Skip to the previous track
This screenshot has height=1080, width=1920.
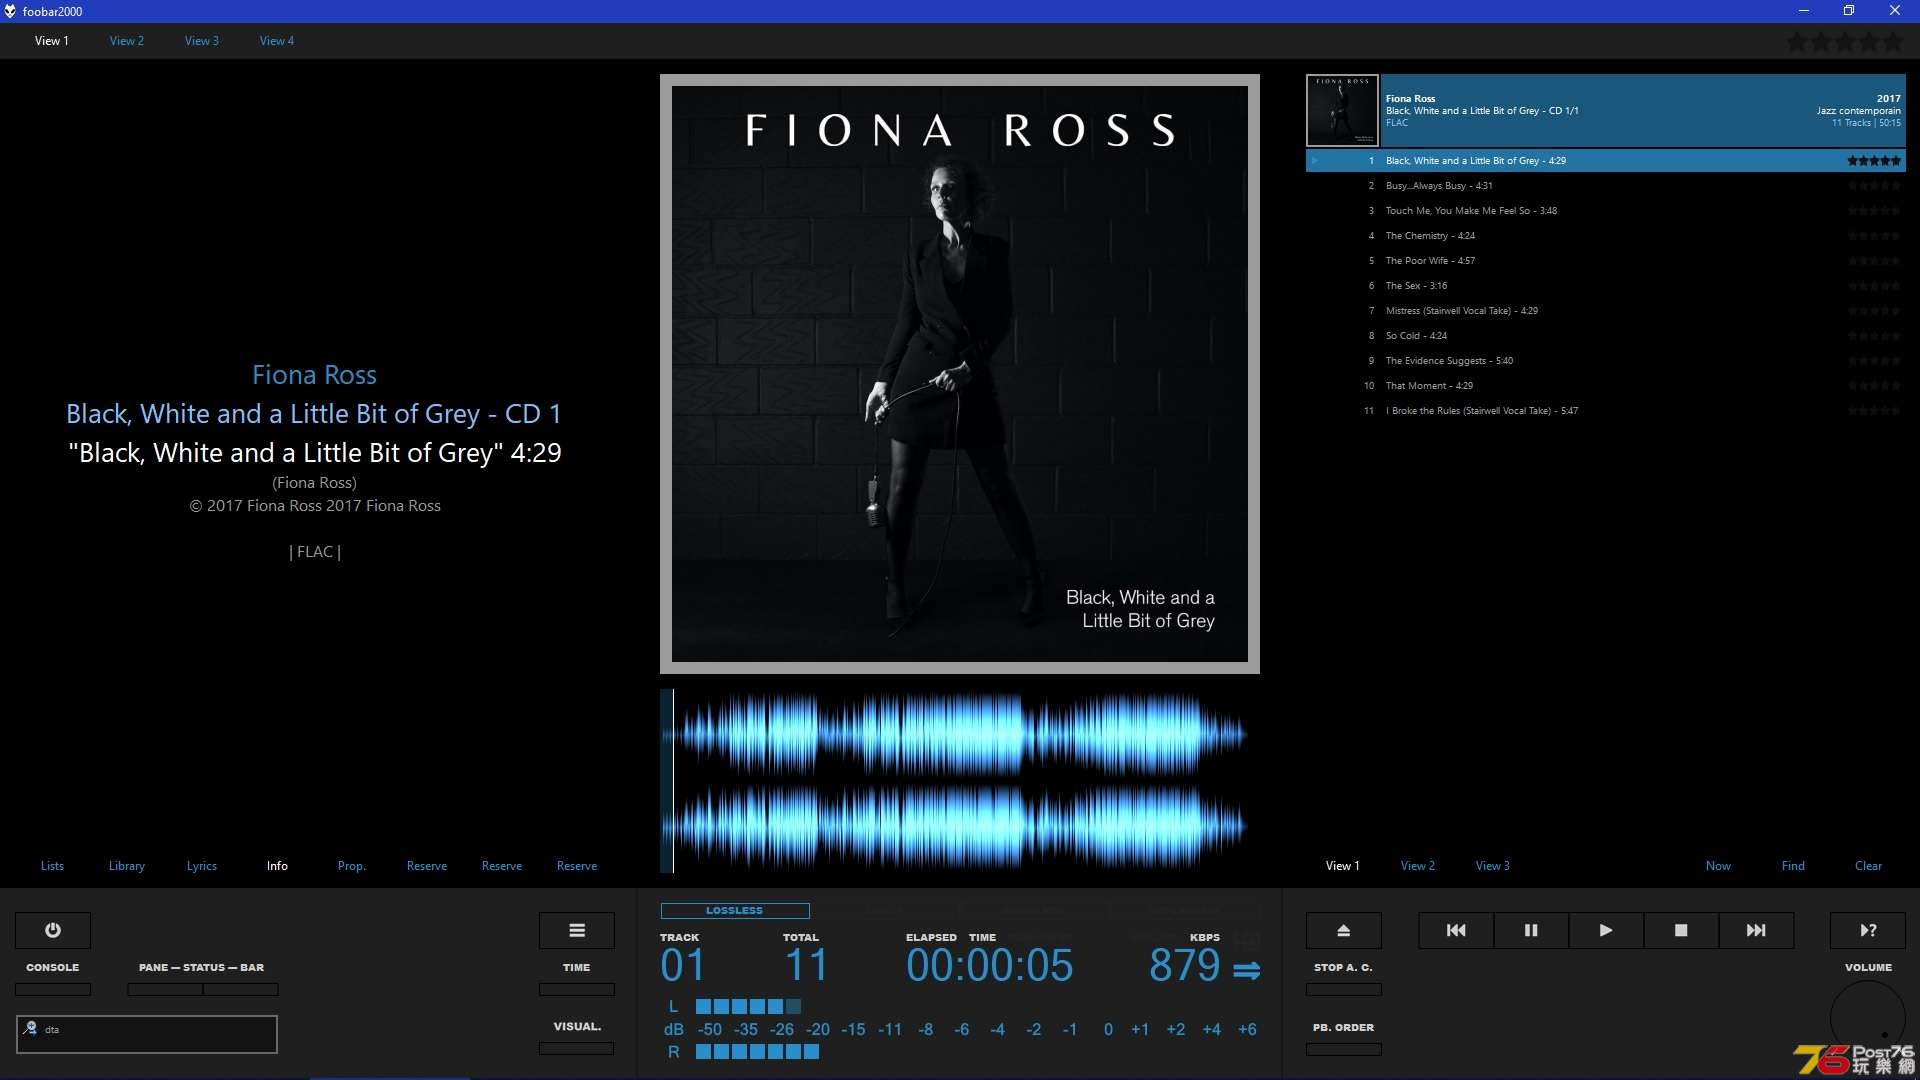pos(1456,930)
